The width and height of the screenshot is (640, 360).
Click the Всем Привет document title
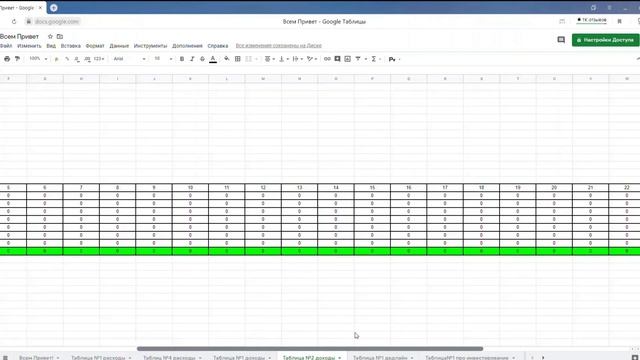(19, 36)
